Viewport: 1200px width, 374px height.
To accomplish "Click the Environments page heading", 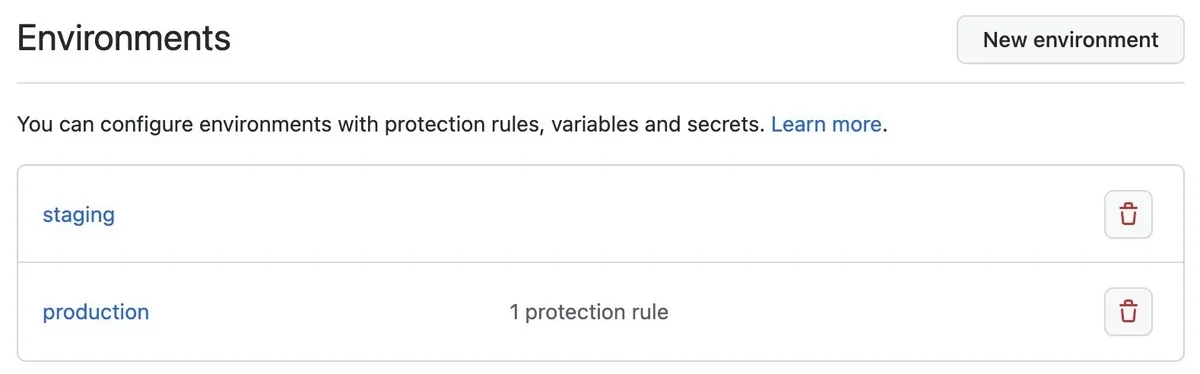I will click(124, 39).
